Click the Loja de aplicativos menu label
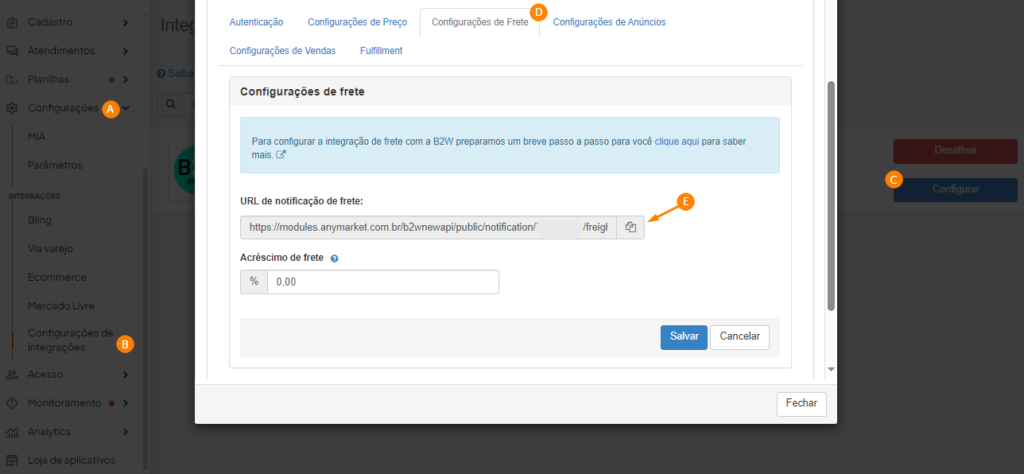The height and width of the screenshot is (474, 1024). (x=71, y=460)
